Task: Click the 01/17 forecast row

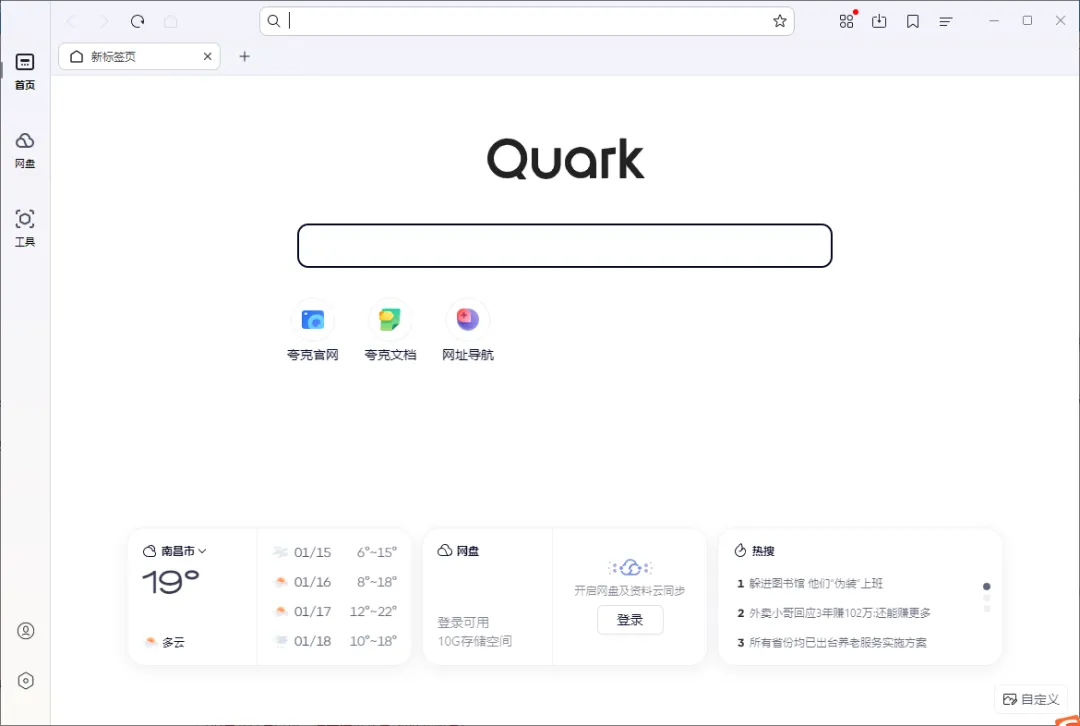Action: click(335, 612)
